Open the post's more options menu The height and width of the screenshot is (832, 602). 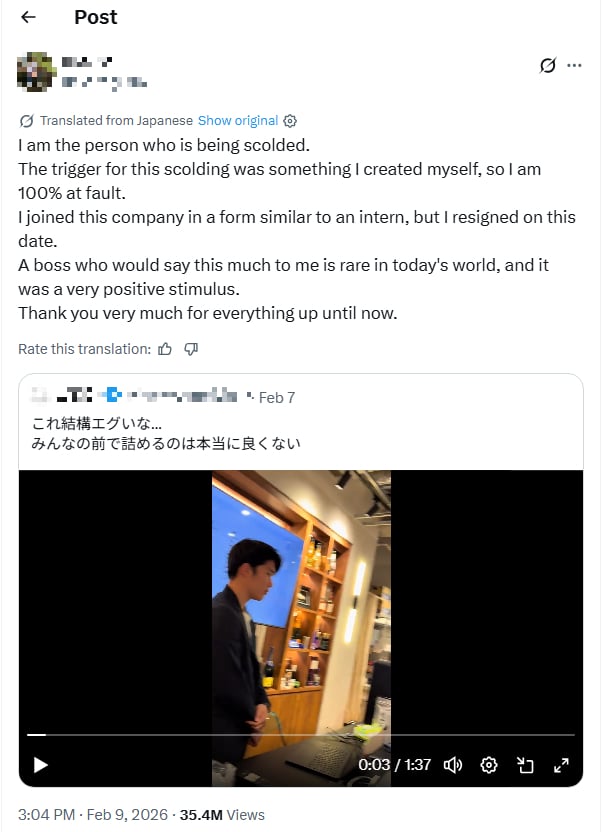click(575, 64)
